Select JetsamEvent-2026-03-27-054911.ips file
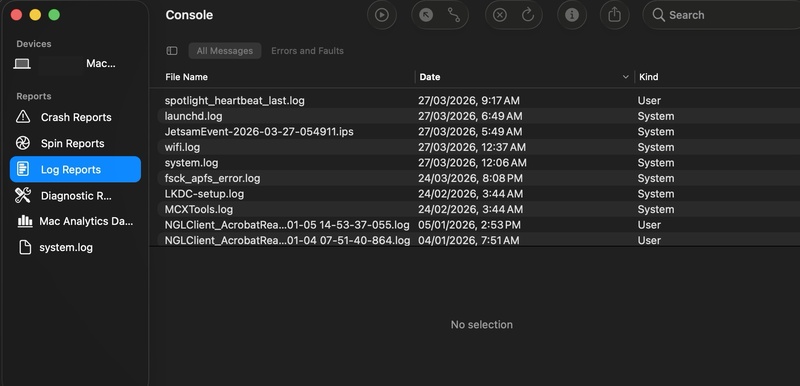The image size is (800, 386). point(259,132)
